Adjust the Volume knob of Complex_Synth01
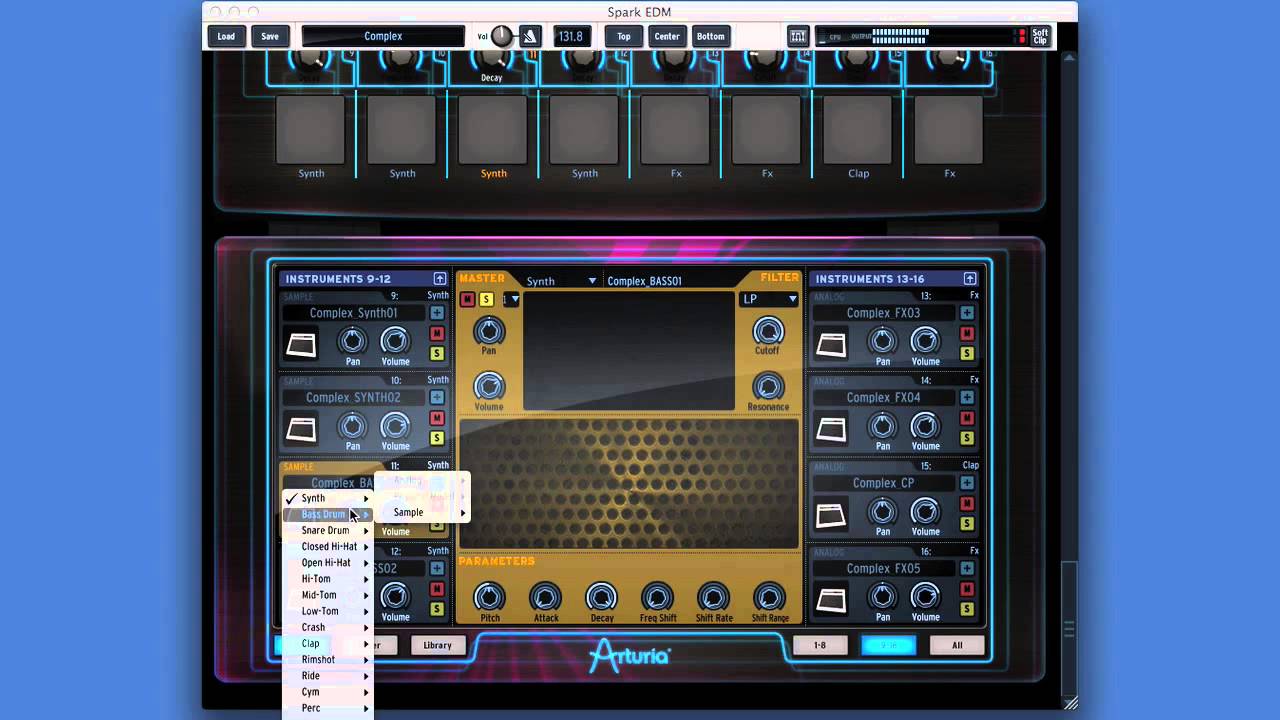This screenshot has width=1280, height=720. coord(395,341)
